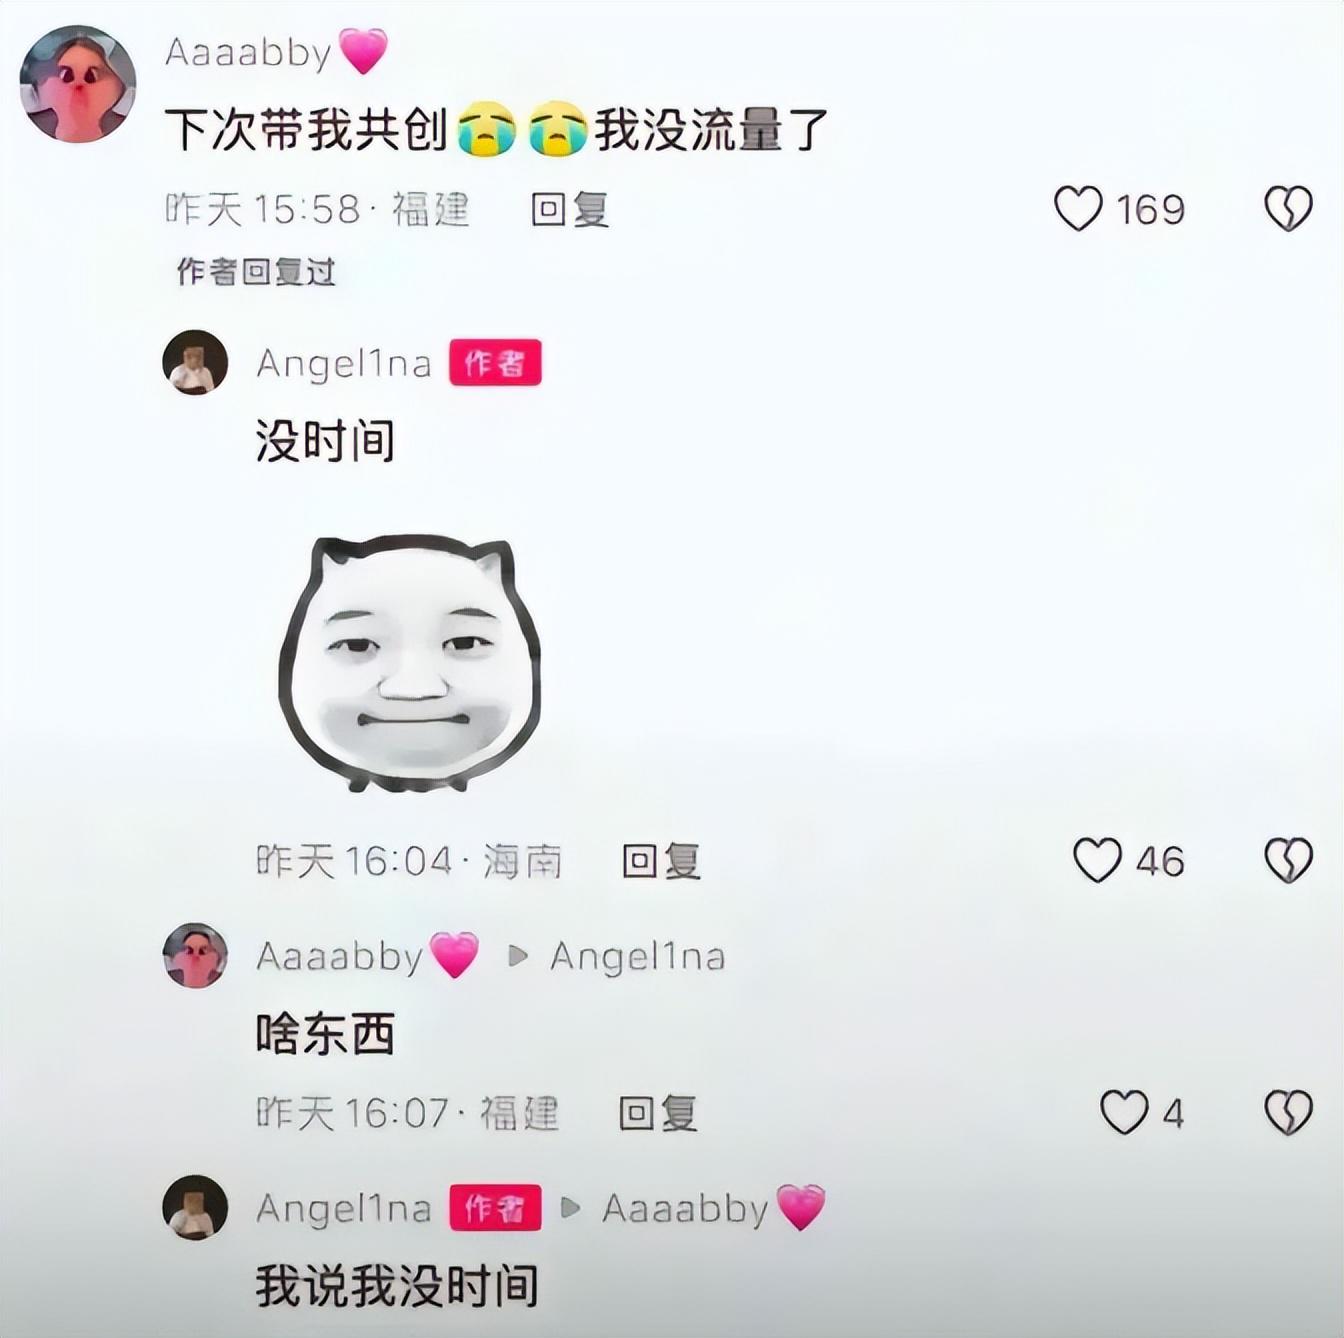Reply to the 16:07 福建 comment
This screenshot has height=1338, width=1344.
[658, 1112]
